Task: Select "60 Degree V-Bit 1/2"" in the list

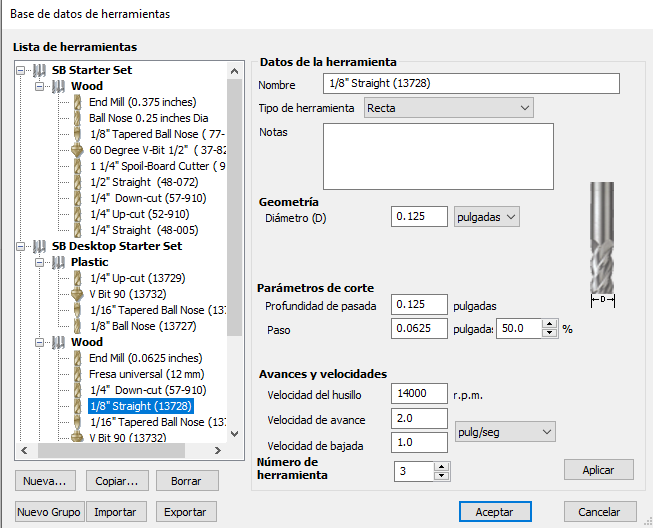Action: pyautogui.click(x=157, y=150)
